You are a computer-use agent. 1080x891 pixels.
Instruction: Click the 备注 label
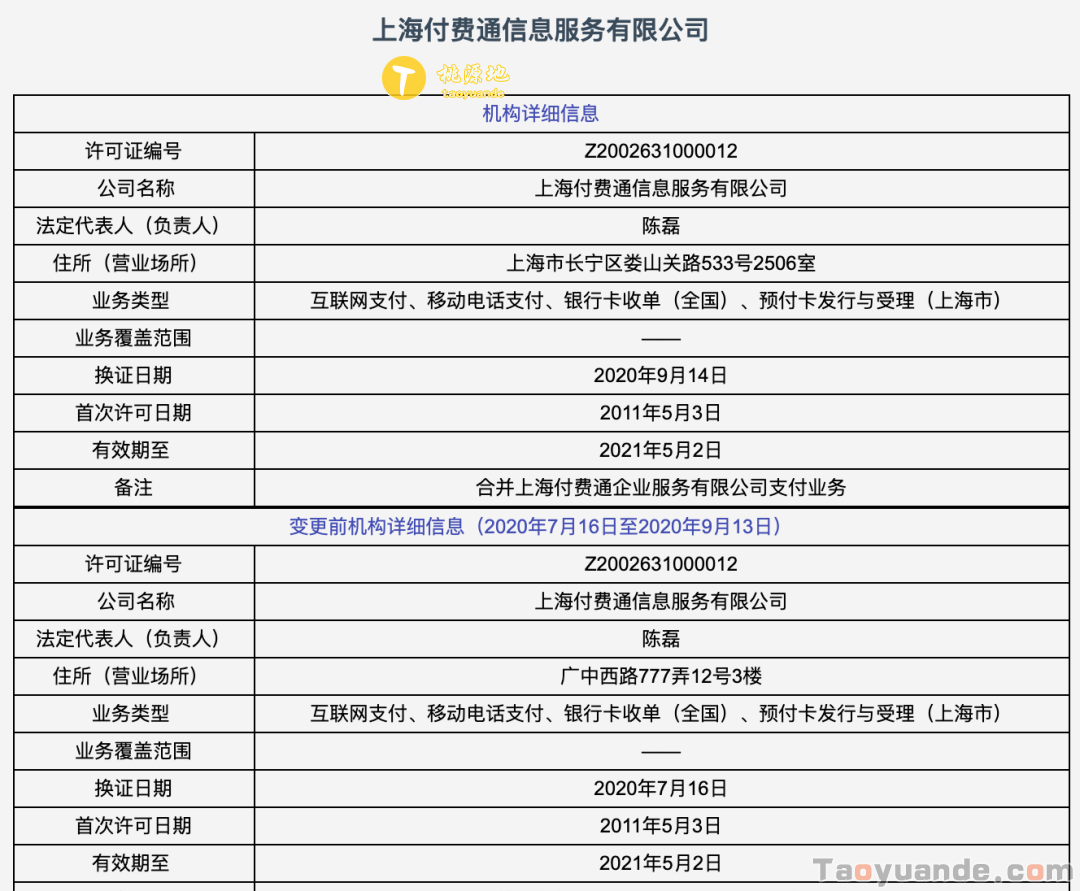coord(134,488)
